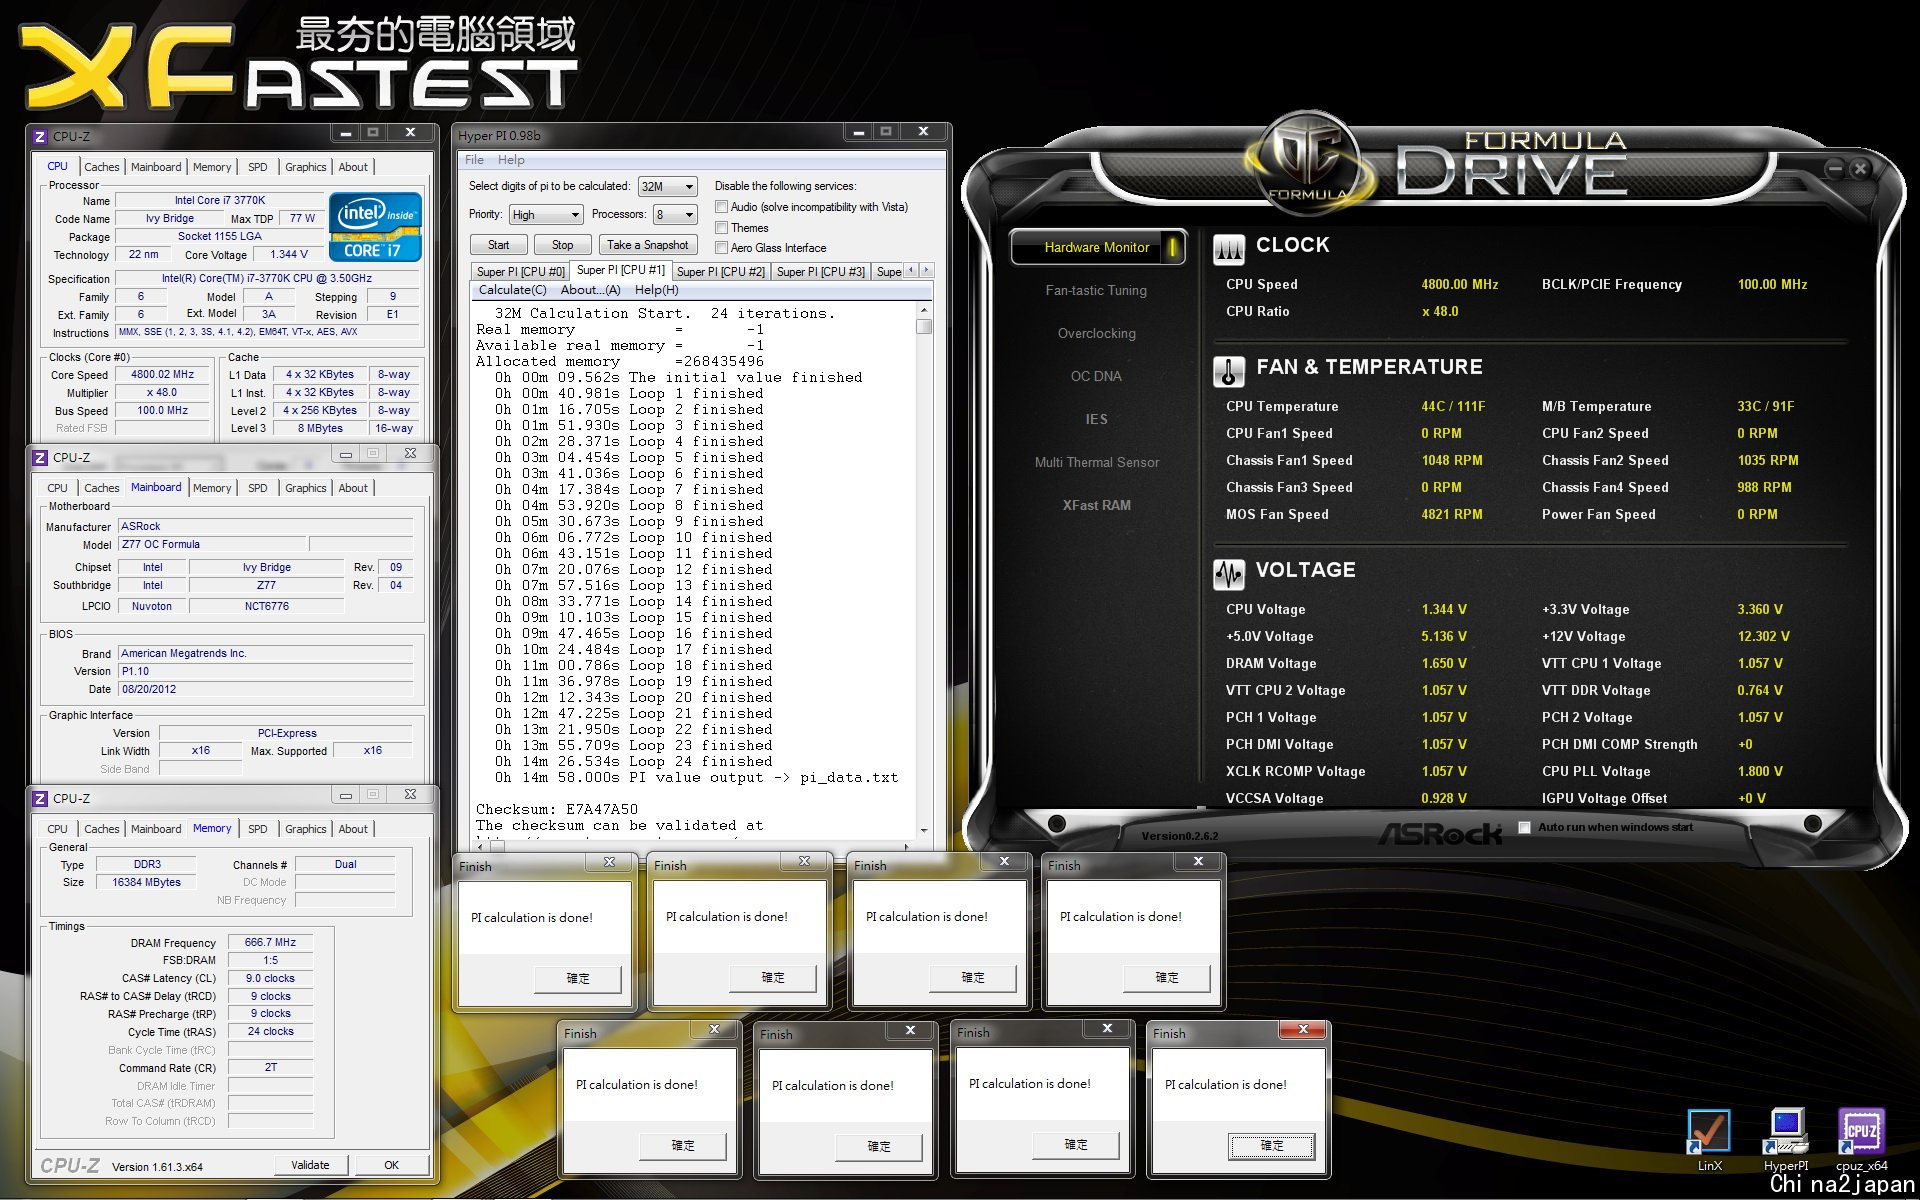Select OC DNA in Formula Drive sidebar

pos(1096,376)
